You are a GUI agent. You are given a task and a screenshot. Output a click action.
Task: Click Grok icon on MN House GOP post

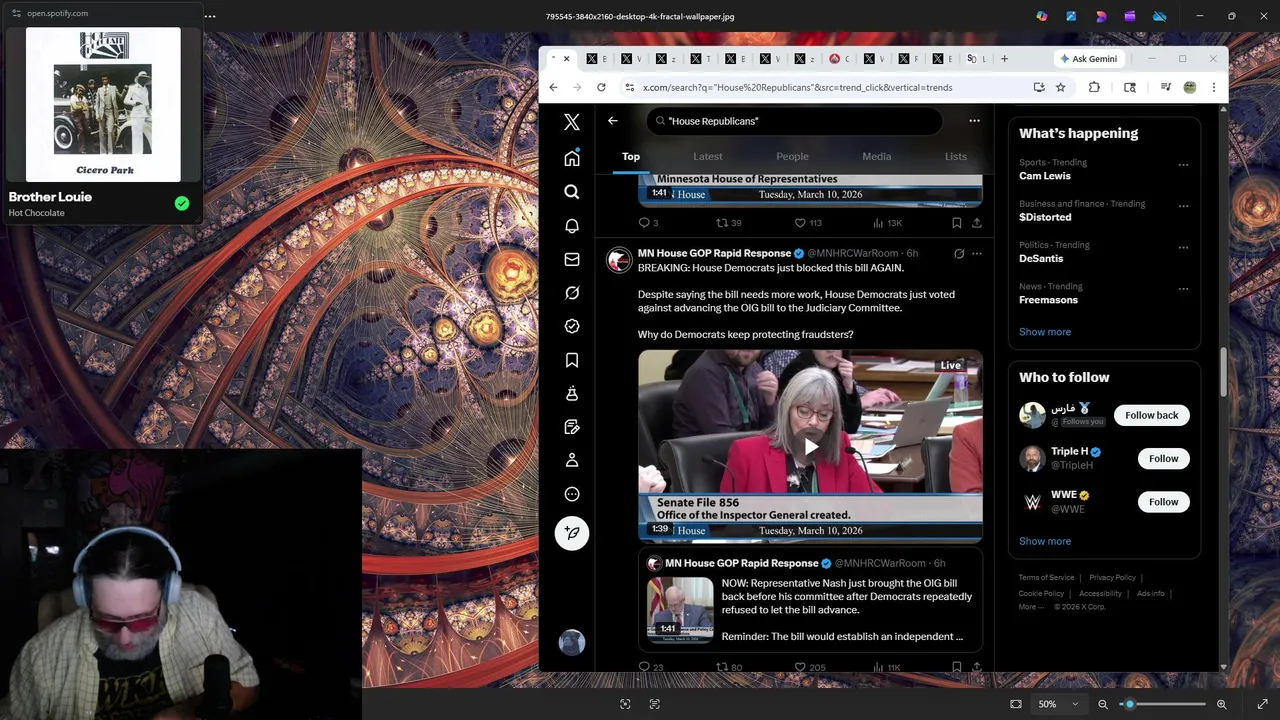tap(959, 254)
